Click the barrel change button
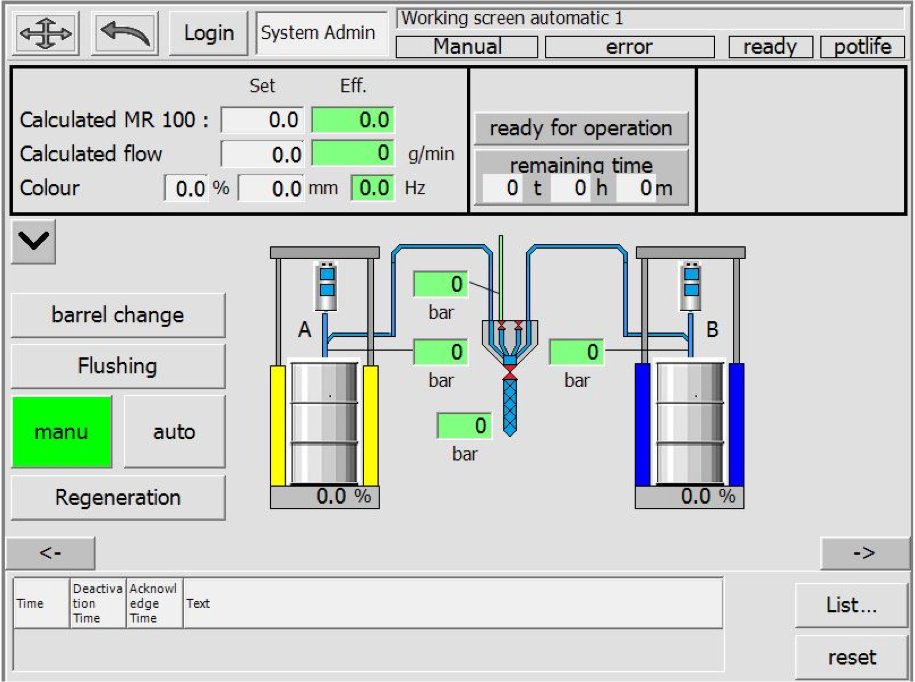This screenshot has height=682, width=915. (118, 315)
